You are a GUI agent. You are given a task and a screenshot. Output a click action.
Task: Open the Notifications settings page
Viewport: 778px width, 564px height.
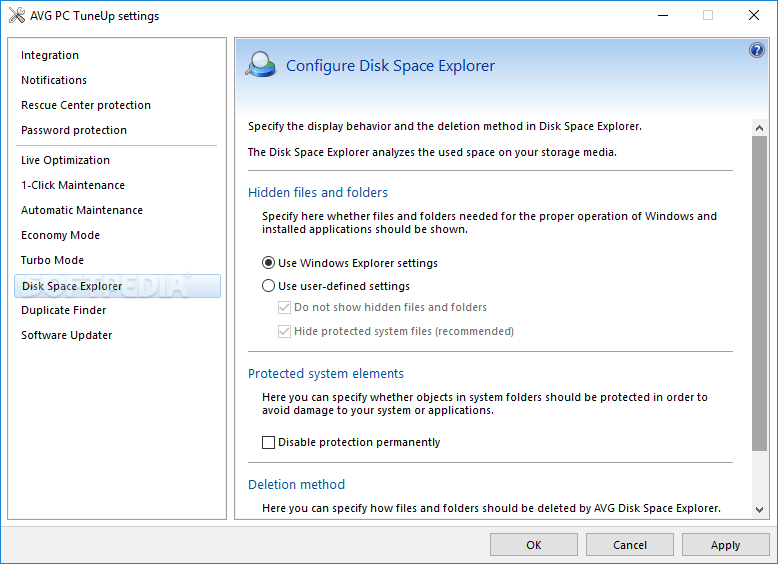(x=54, y=80)
